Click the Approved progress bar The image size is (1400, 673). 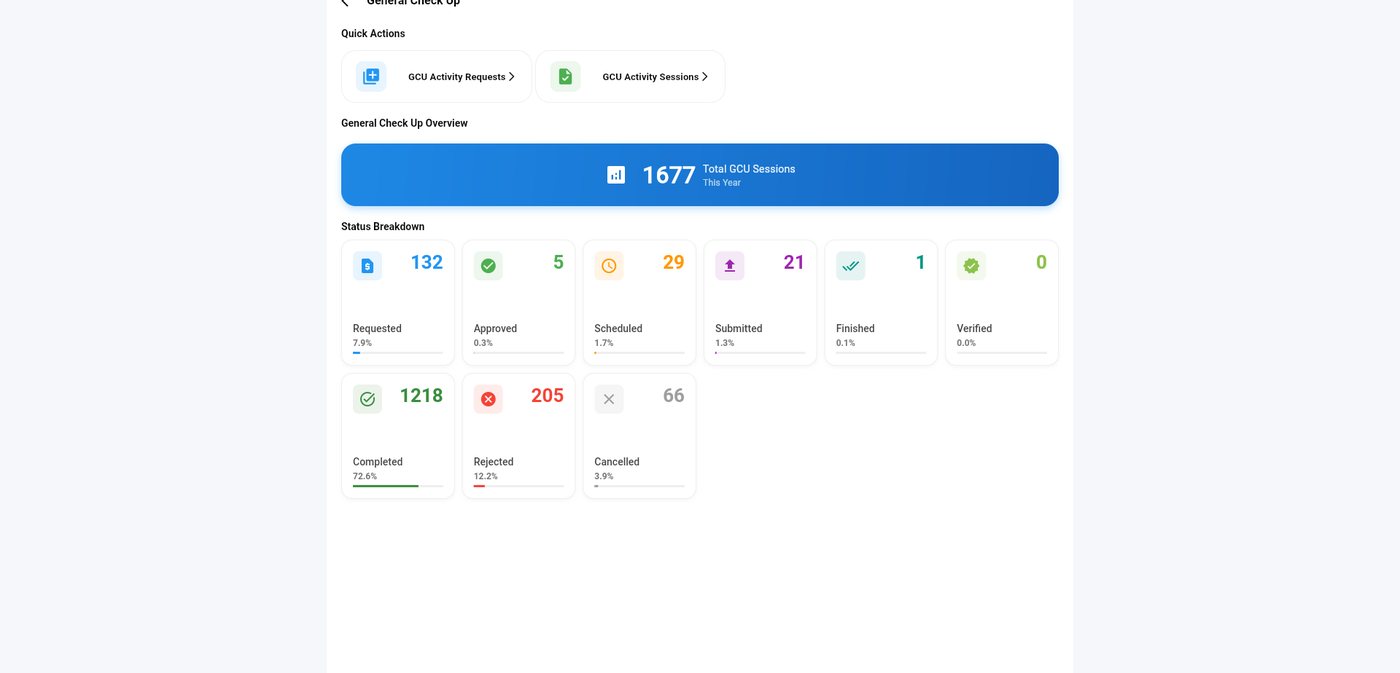click(x=519, y=352)
